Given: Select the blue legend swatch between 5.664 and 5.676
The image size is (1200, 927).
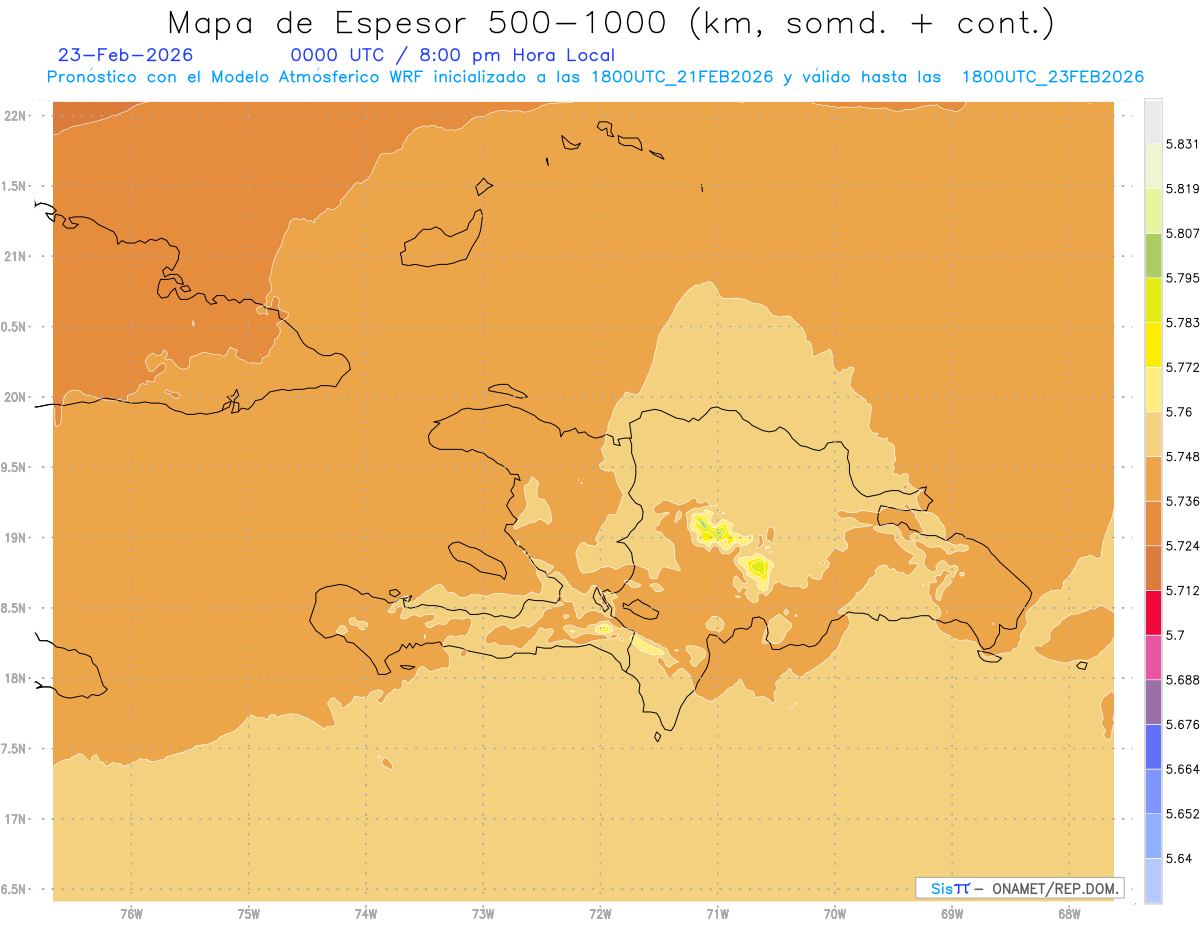Looking at the screenshot, I should (1153, 746).
